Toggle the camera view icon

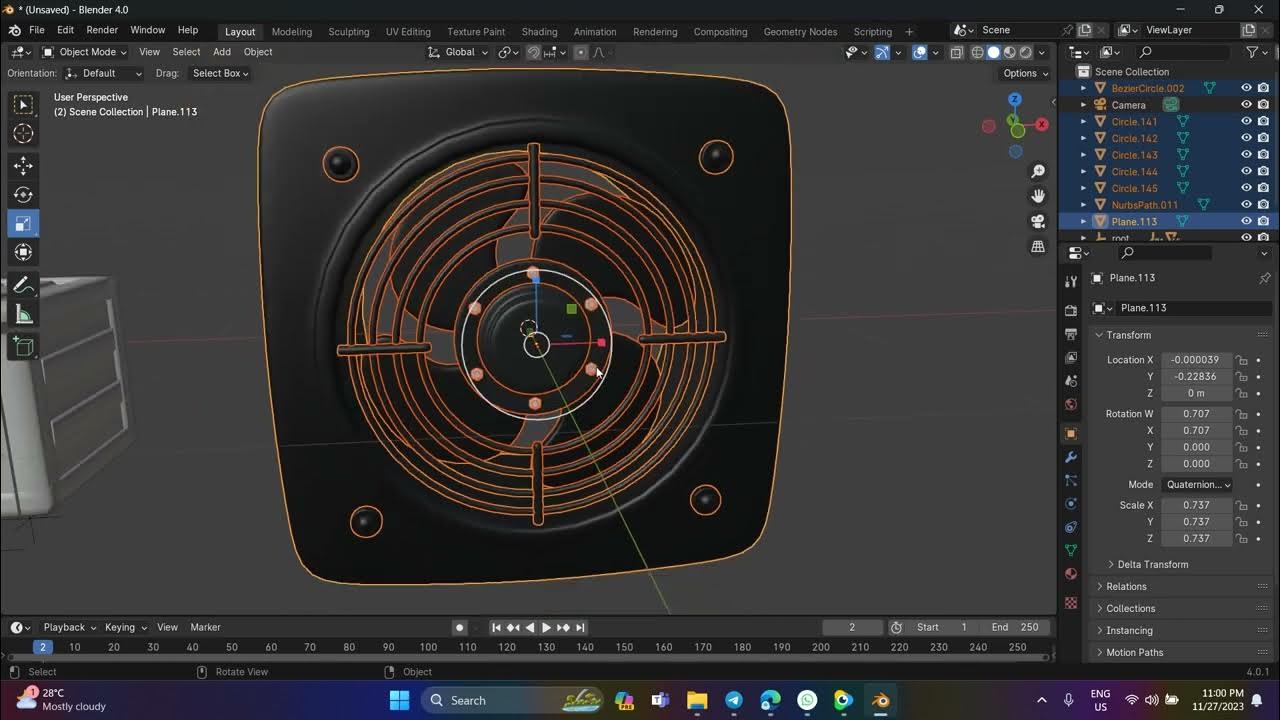[x=1038, y=221]
